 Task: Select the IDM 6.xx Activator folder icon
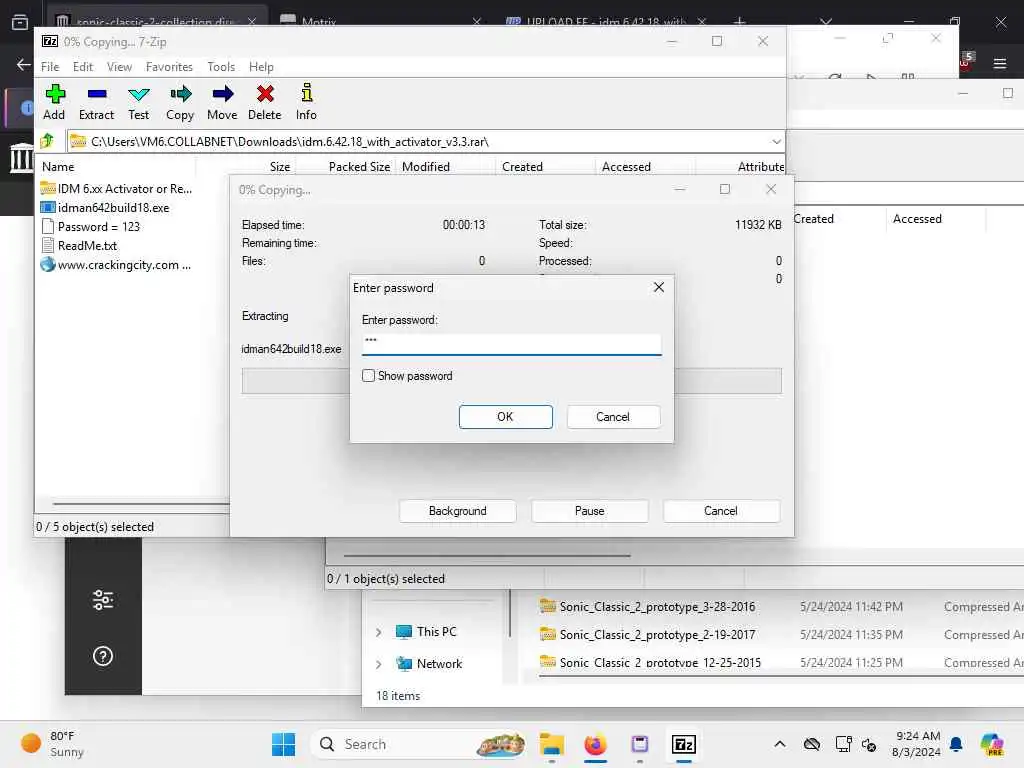click(48, 189)
